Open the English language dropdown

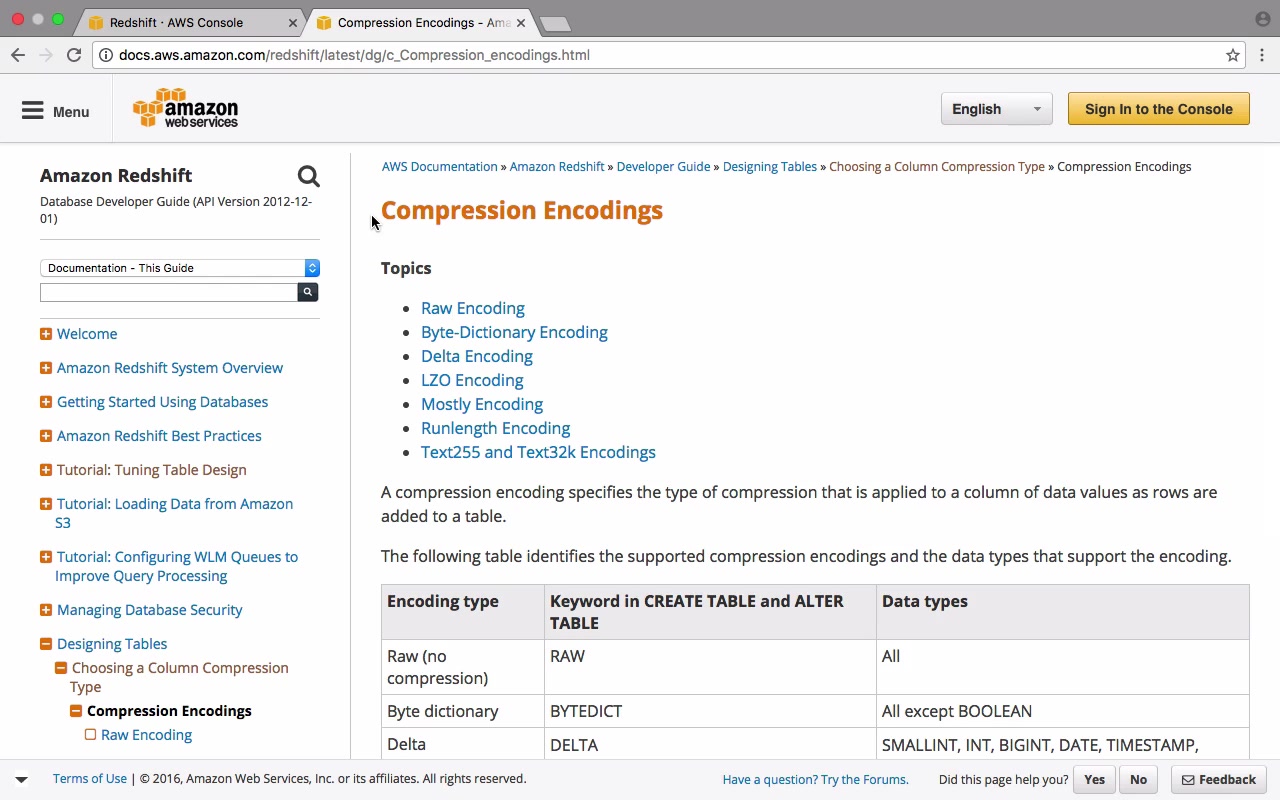tap(996, 109)
